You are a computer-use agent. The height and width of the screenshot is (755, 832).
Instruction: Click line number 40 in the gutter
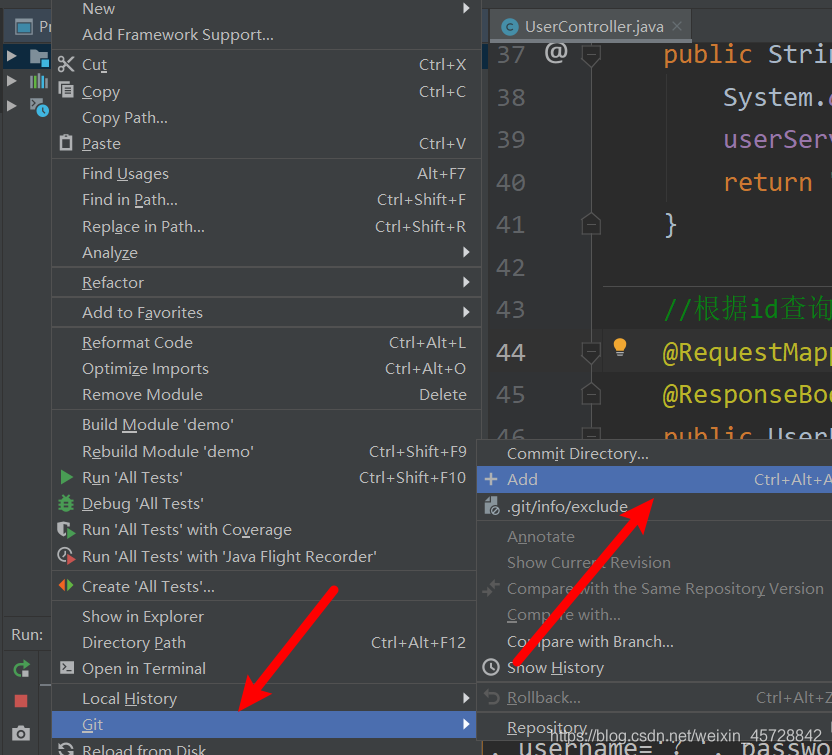tap(511, 183)
